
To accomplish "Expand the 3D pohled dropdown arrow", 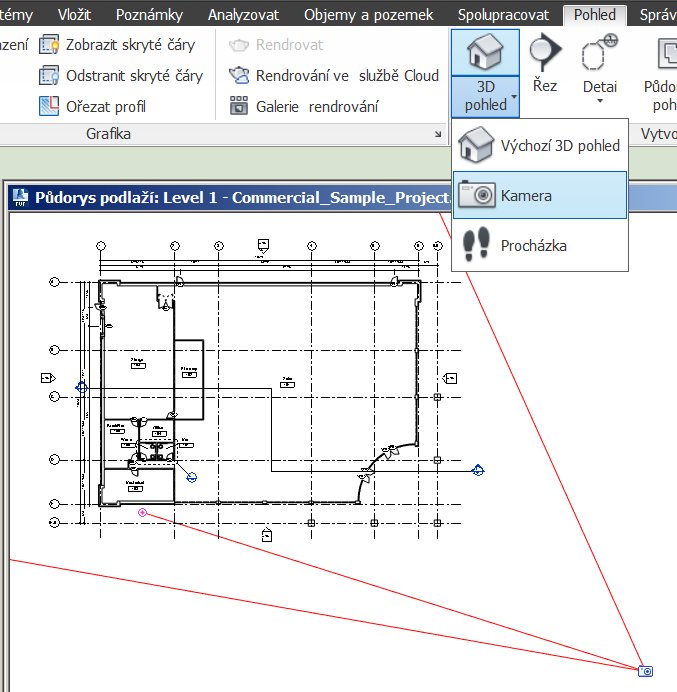I will [514, 96].
